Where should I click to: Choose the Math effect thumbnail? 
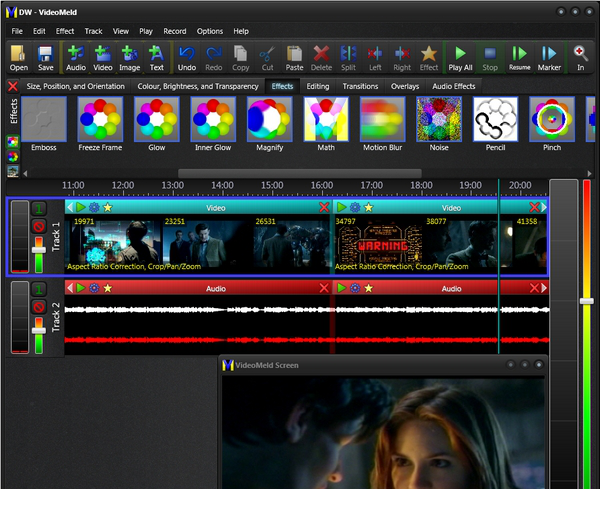[326, 119]
